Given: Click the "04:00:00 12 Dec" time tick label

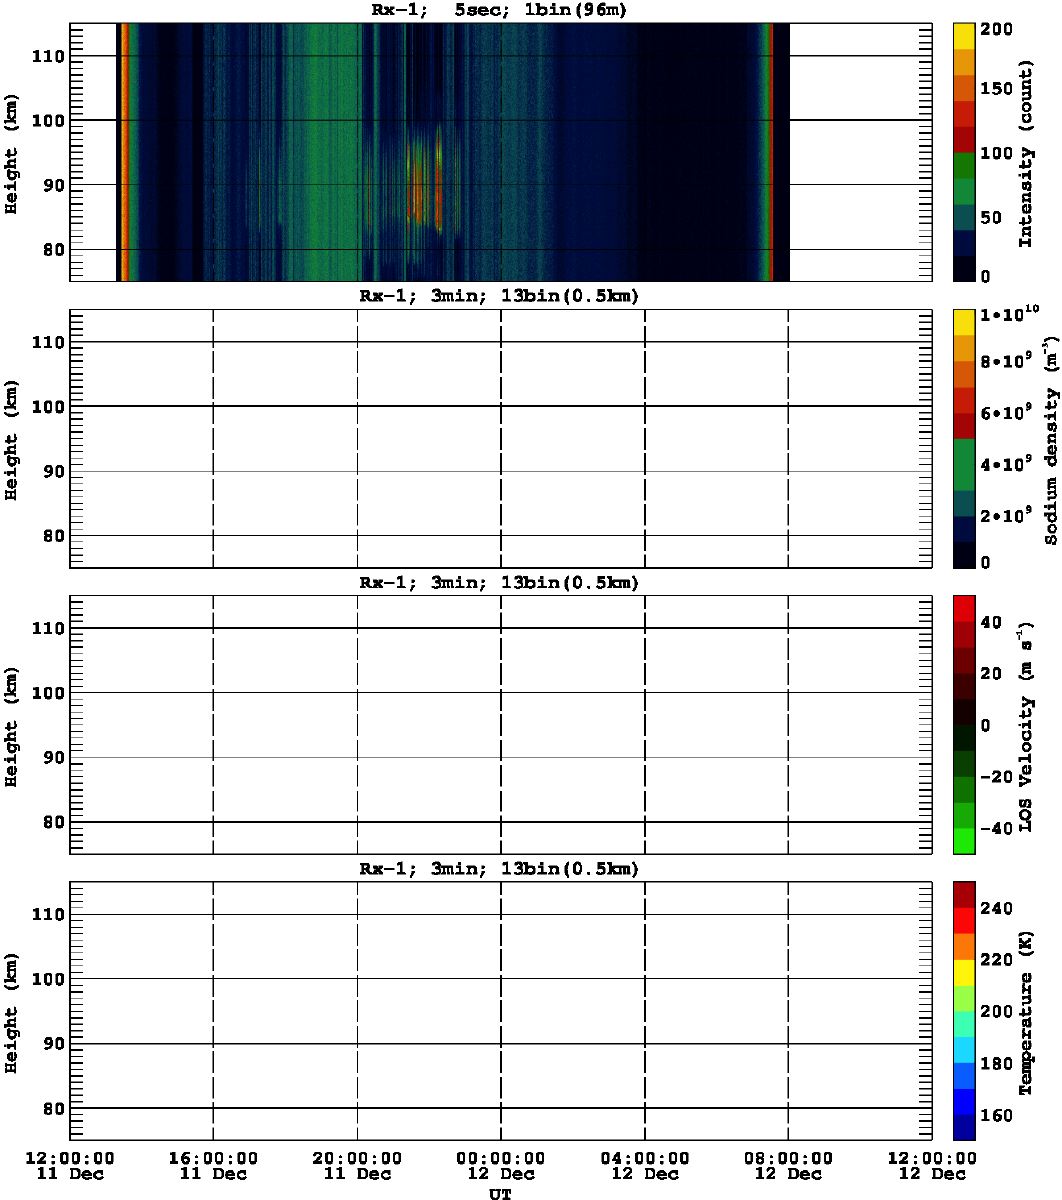Looking at the screenshot, I should tap(645, 1166).
